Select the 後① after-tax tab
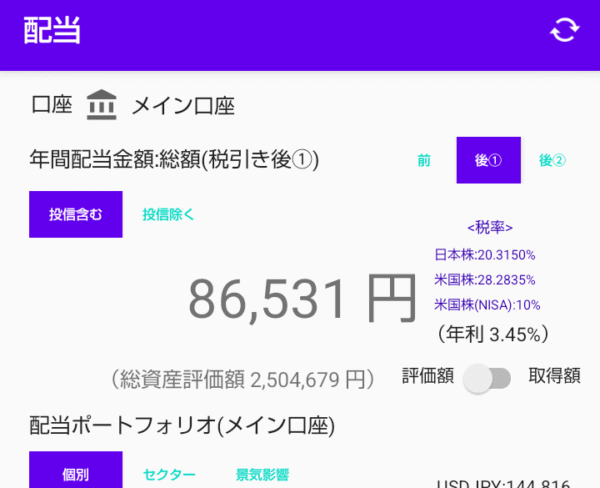The height and width of the screenshot is (488, 600). 489,160
